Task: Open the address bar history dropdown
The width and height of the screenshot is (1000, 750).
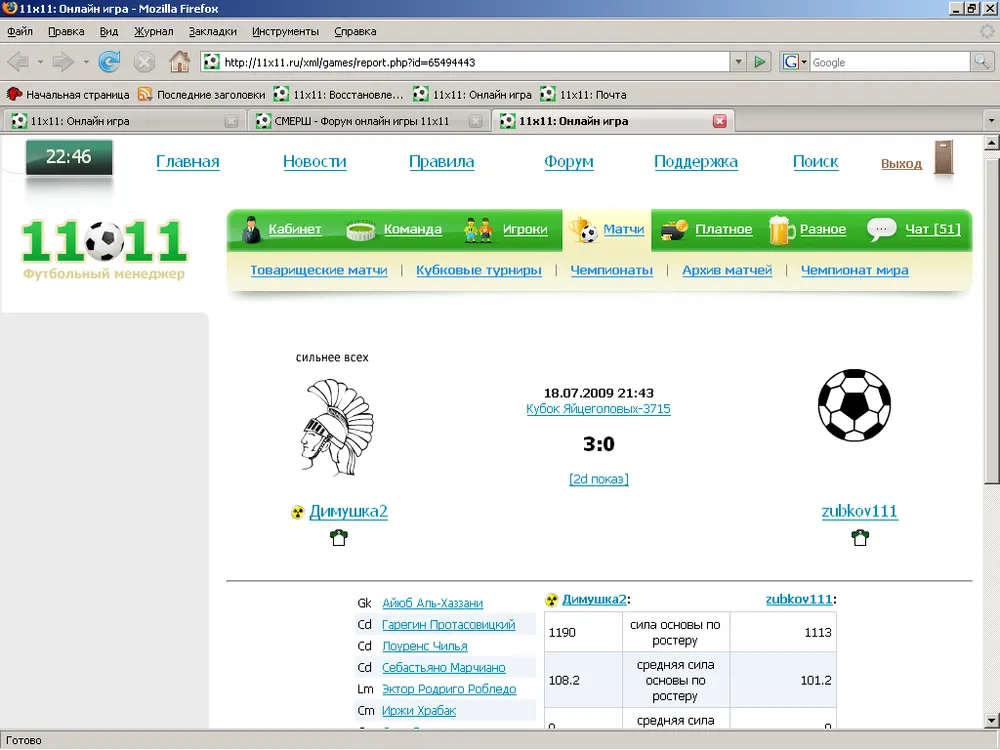Action: point(739,62)
